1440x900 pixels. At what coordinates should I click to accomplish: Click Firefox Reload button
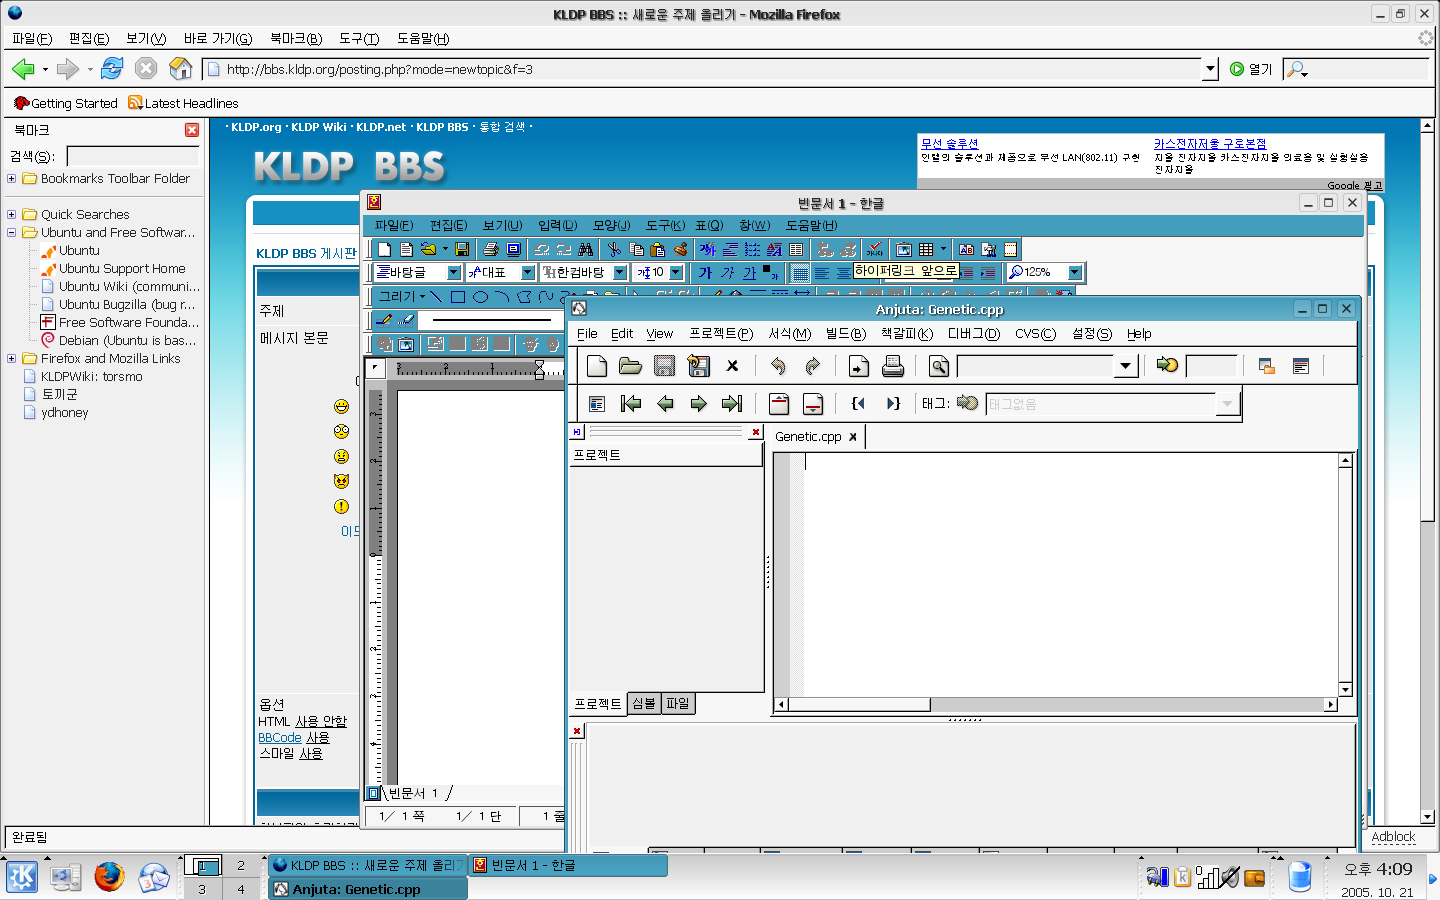click(112, 68)
